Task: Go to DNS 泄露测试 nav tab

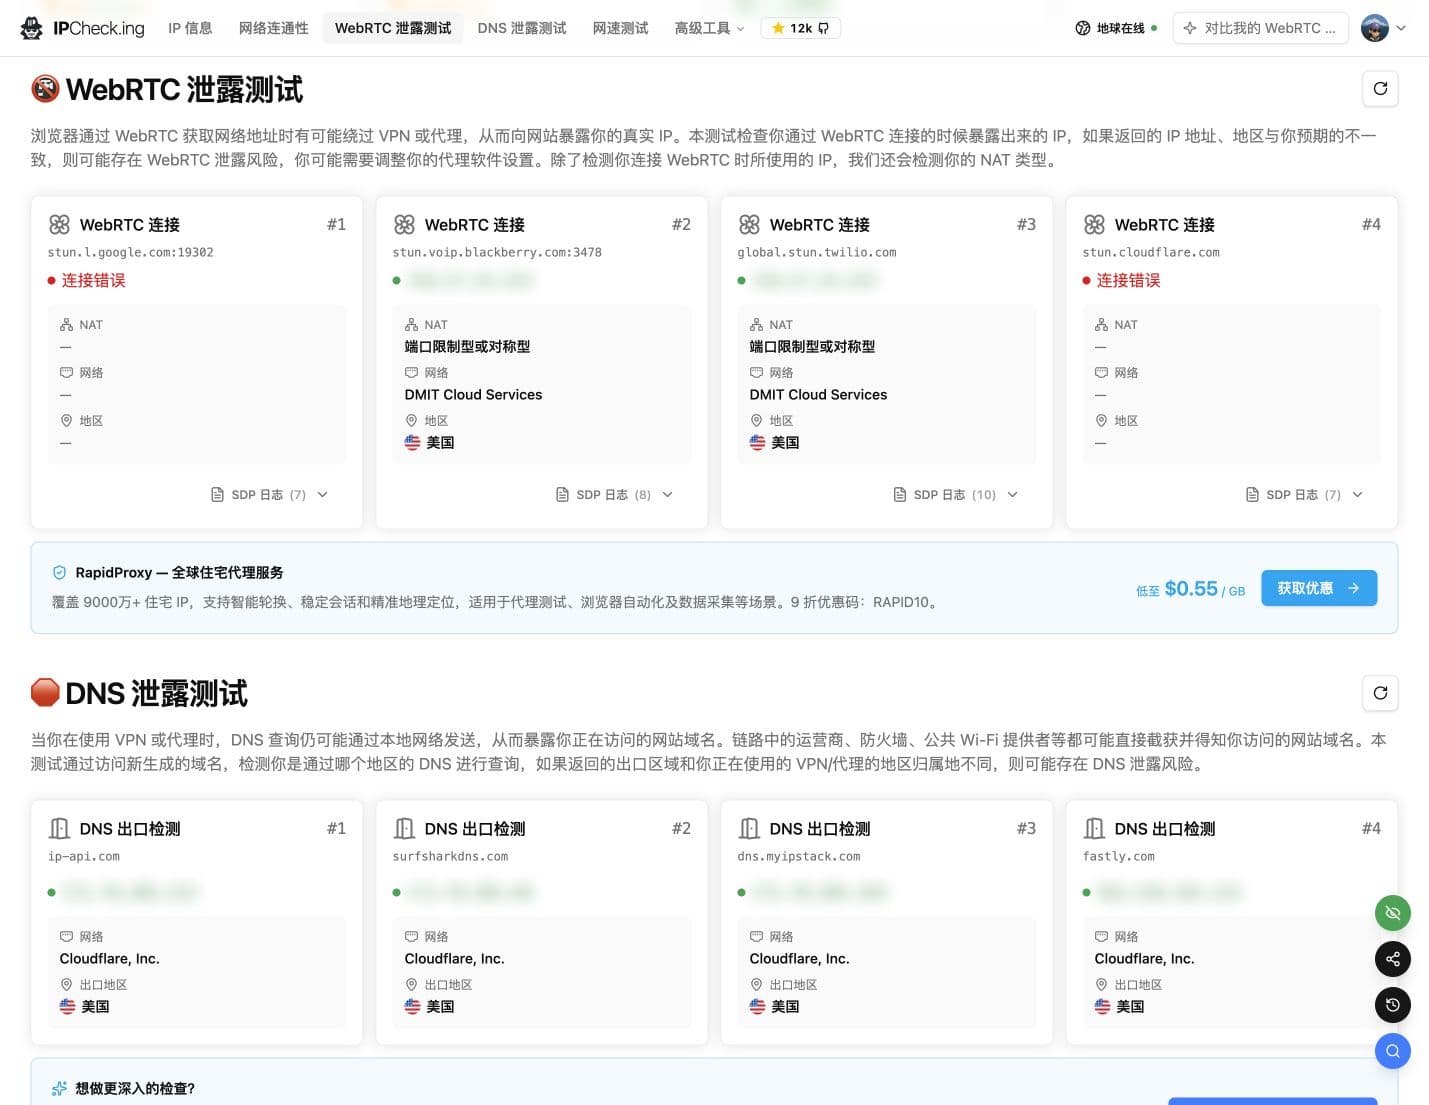Action: coord(522,28)
